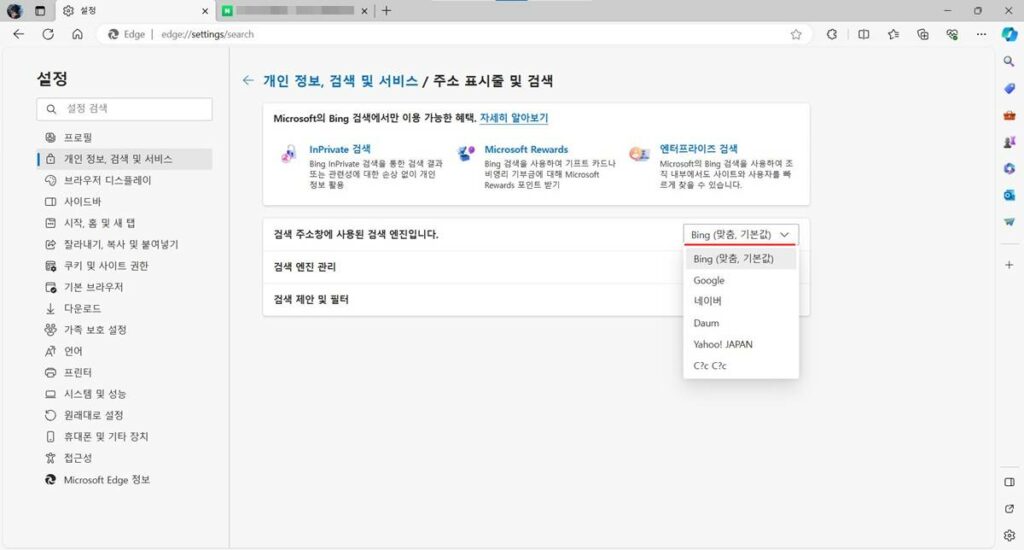The height and width of the screenshot is (550, 1024).
Task: Open the Microsoft Rewards link
Action: [x=526, y=149]
